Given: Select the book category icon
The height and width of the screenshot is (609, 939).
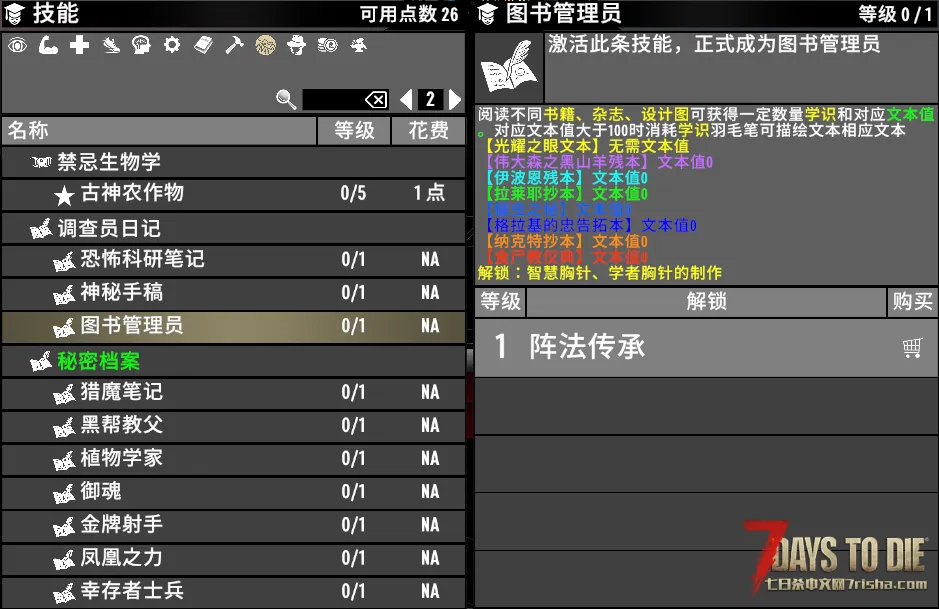Looking at the screenshot, I should tap(203, 45).
